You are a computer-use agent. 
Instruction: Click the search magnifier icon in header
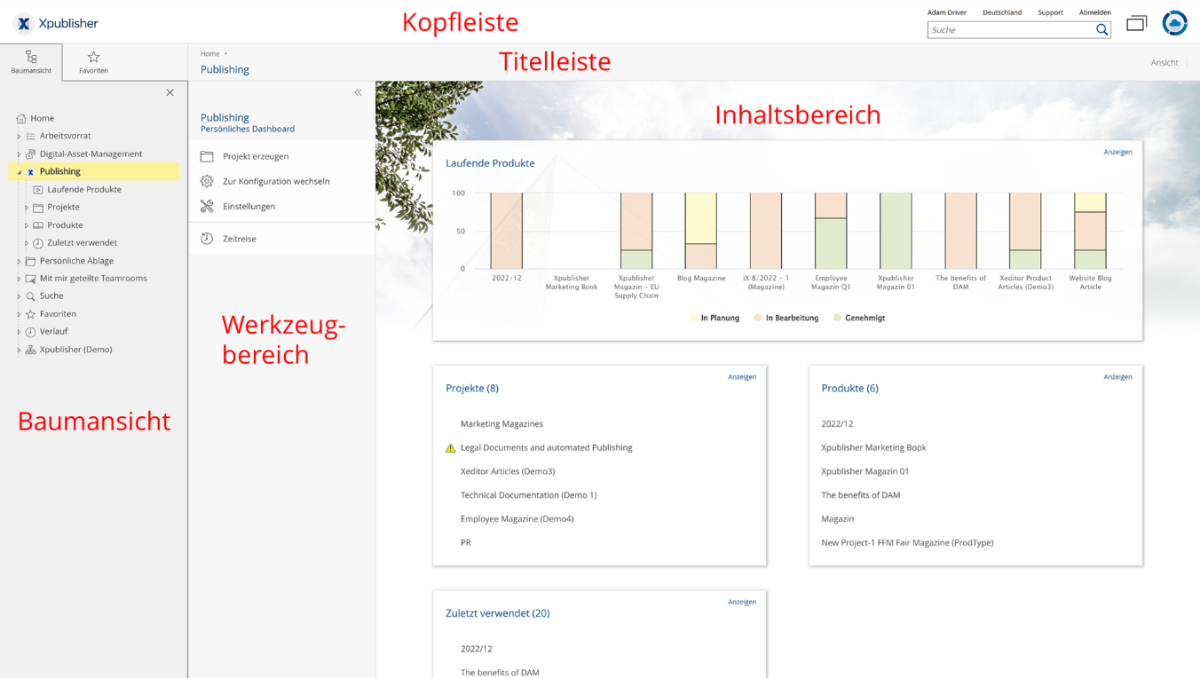1102,30
